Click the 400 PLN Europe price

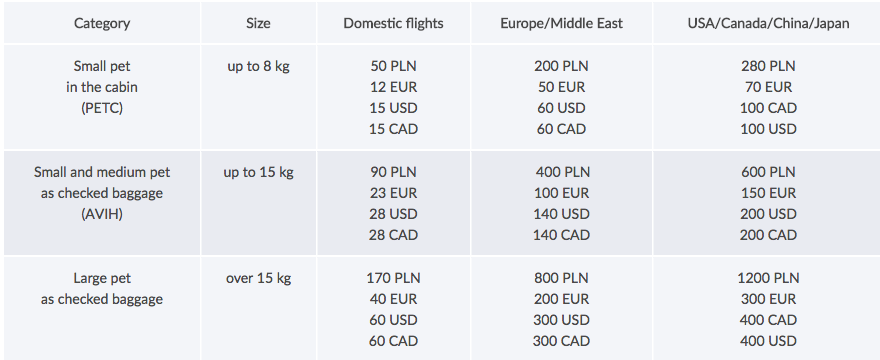tap(562, 172)
